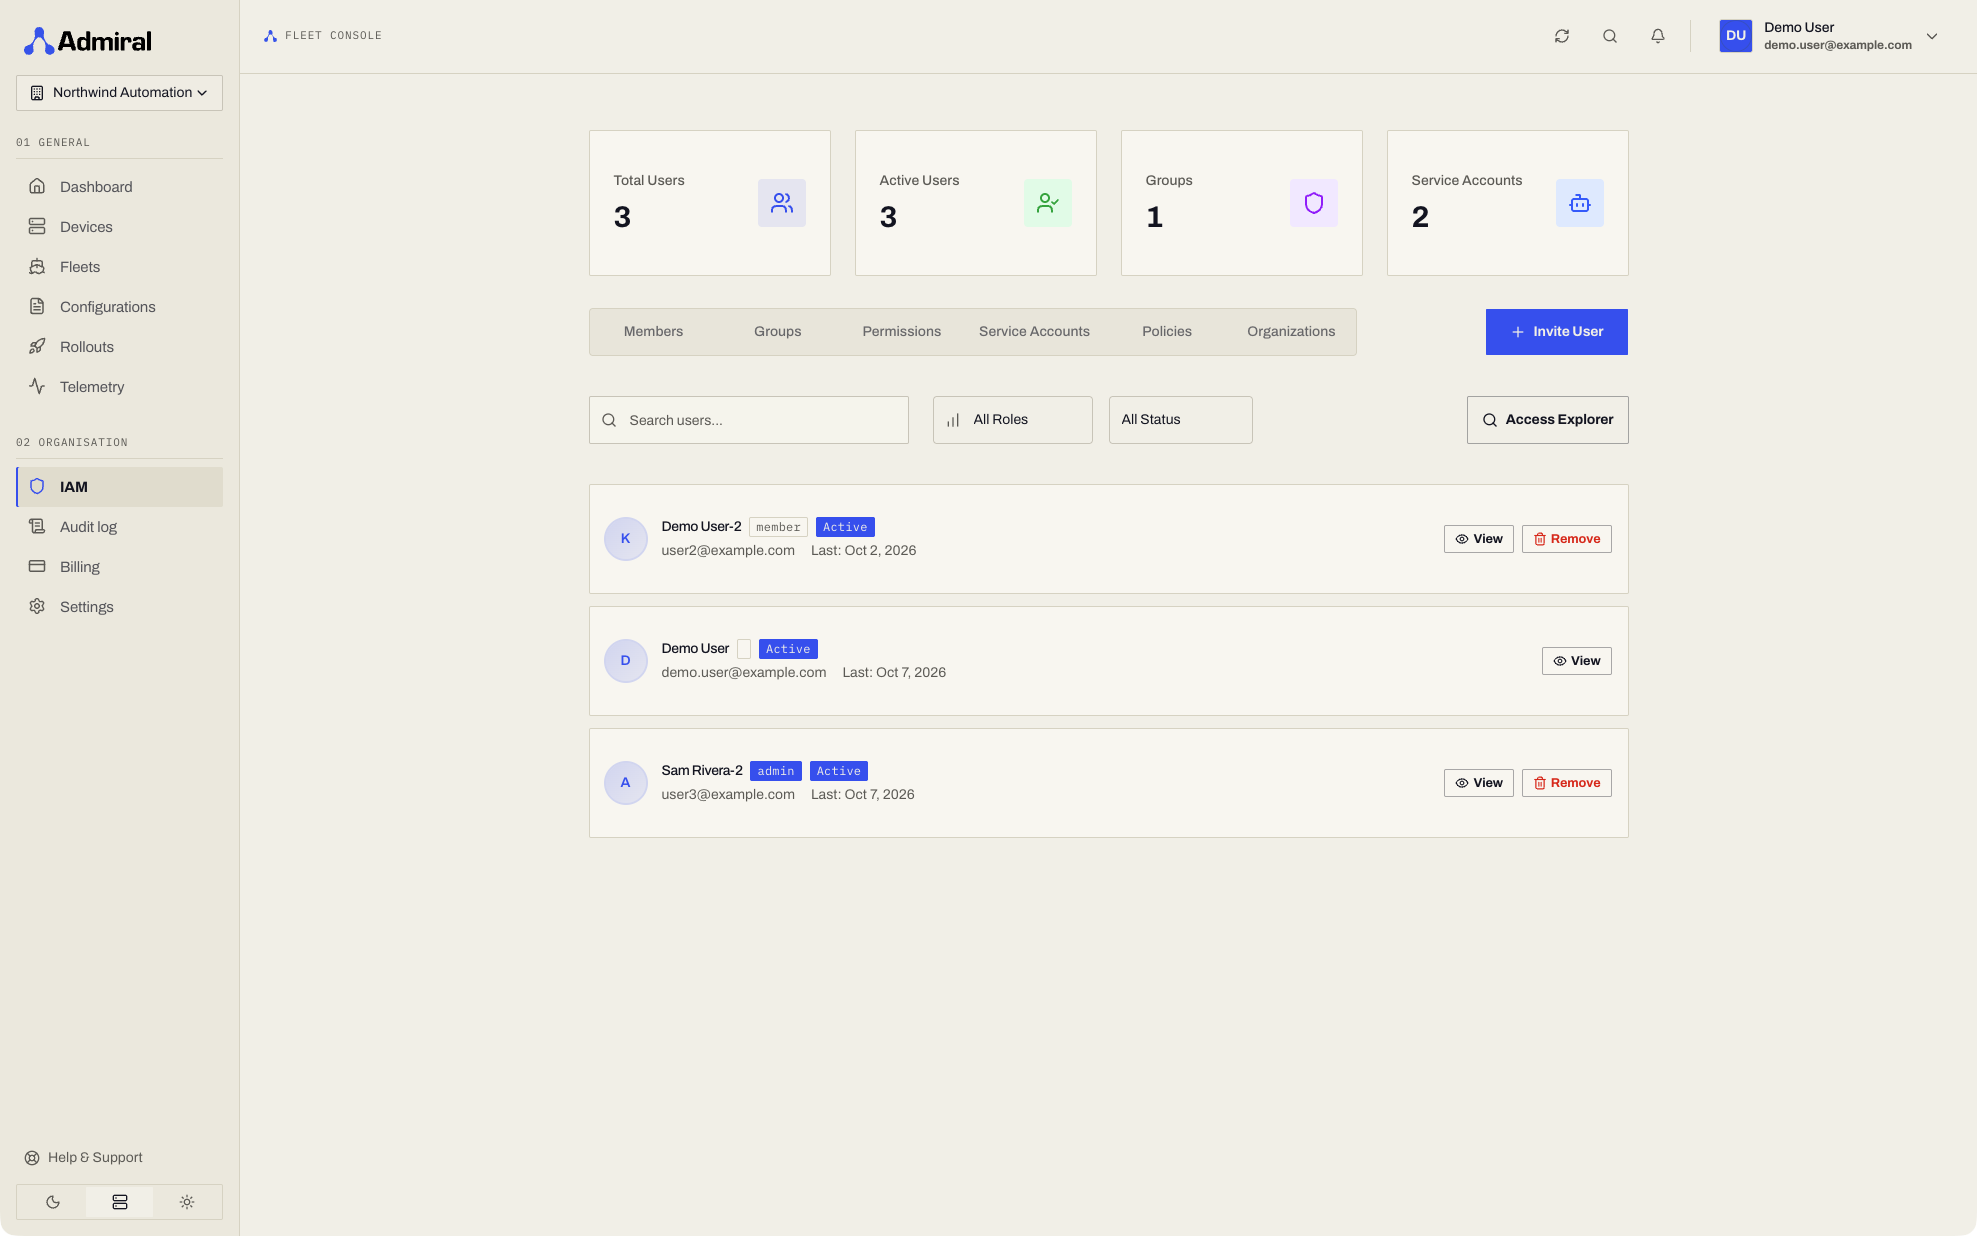1977x1236 pixels.
Task: Open Devices in the sidebar
Action: tap(119, 227)
